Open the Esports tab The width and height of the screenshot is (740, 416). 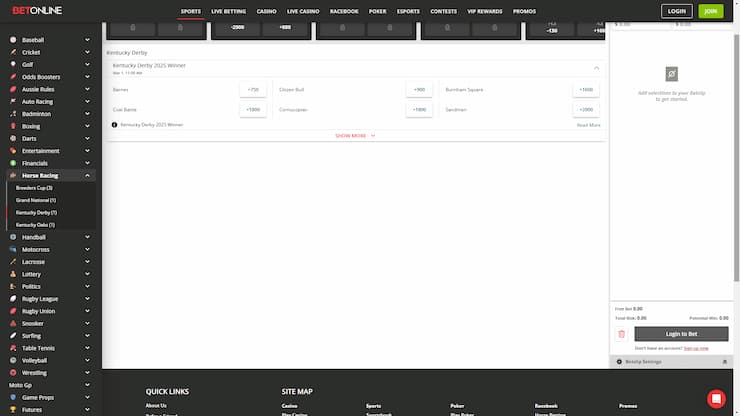click(x=408, y=11)
